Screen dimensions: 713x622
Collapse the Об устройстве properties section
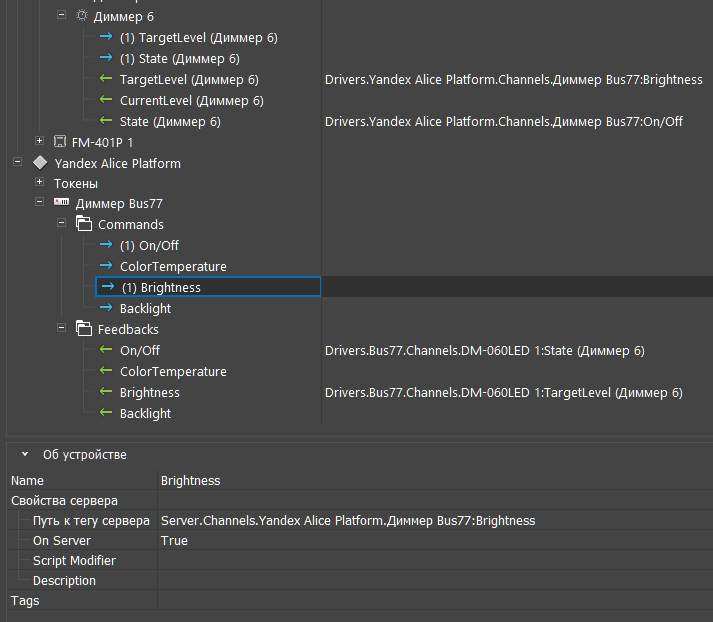click(x=25, y=454)
